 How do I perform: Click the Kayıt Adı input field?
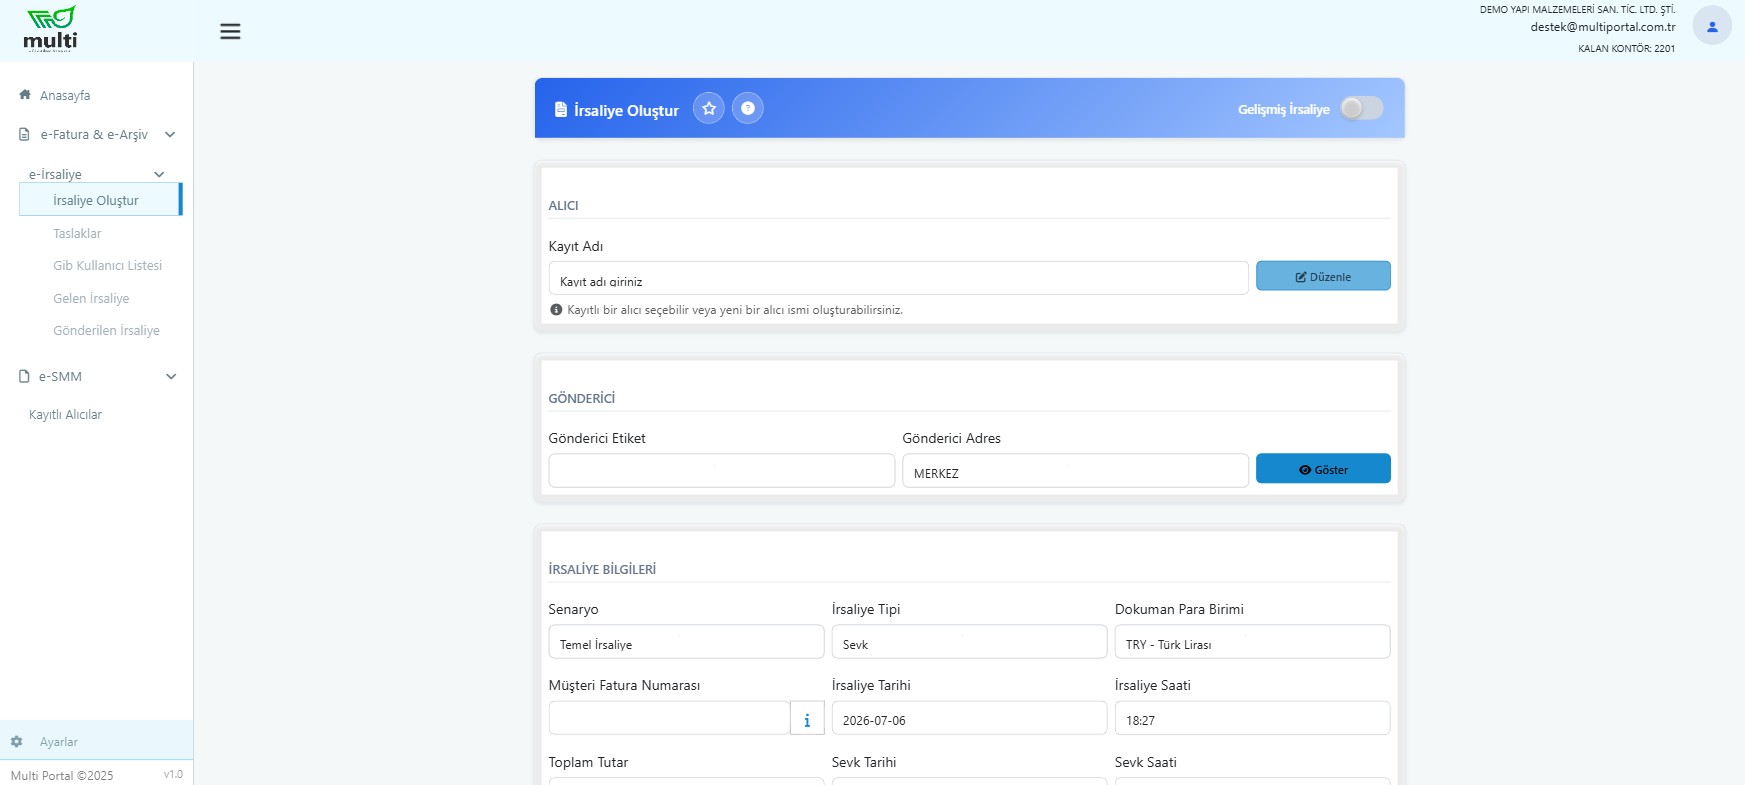tap(898, 279)
